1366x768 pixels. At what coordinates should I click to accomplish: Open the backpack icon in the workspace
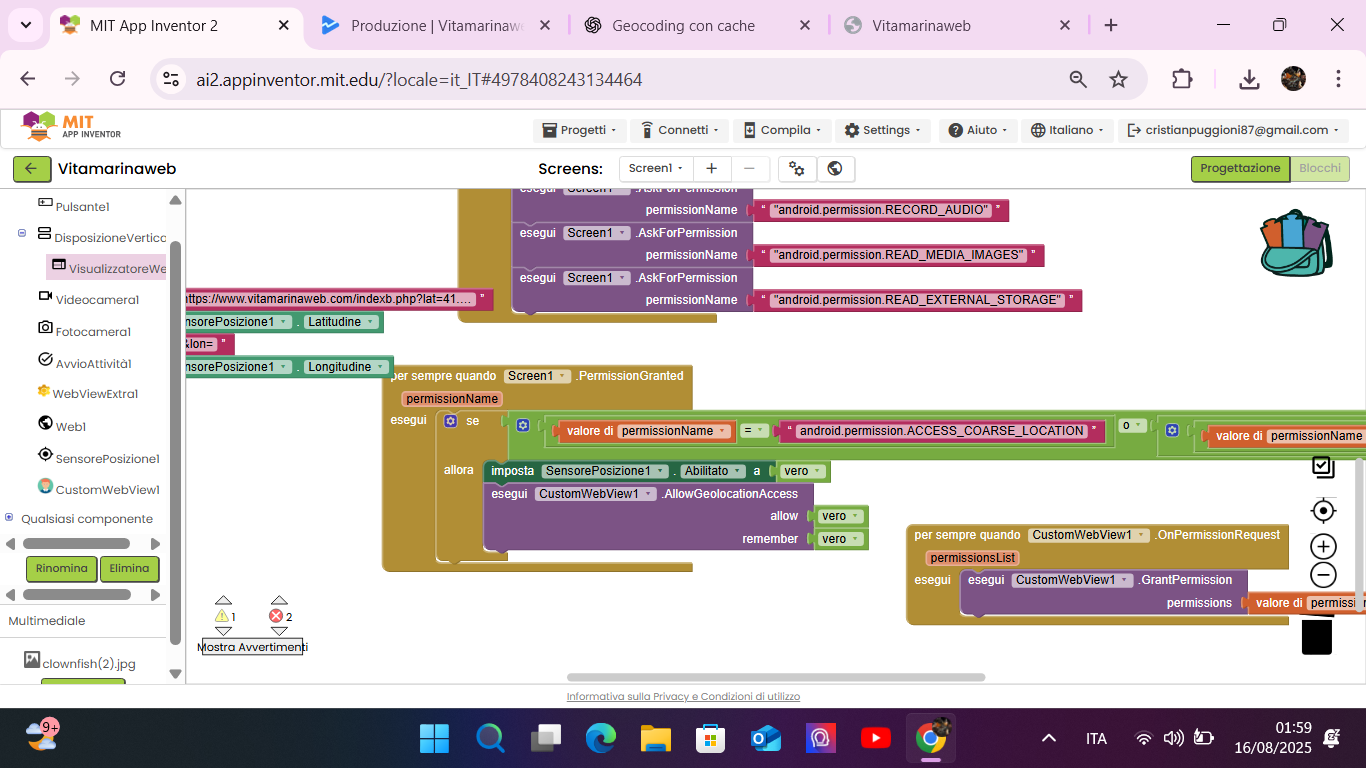click(x=1295, y=243)
